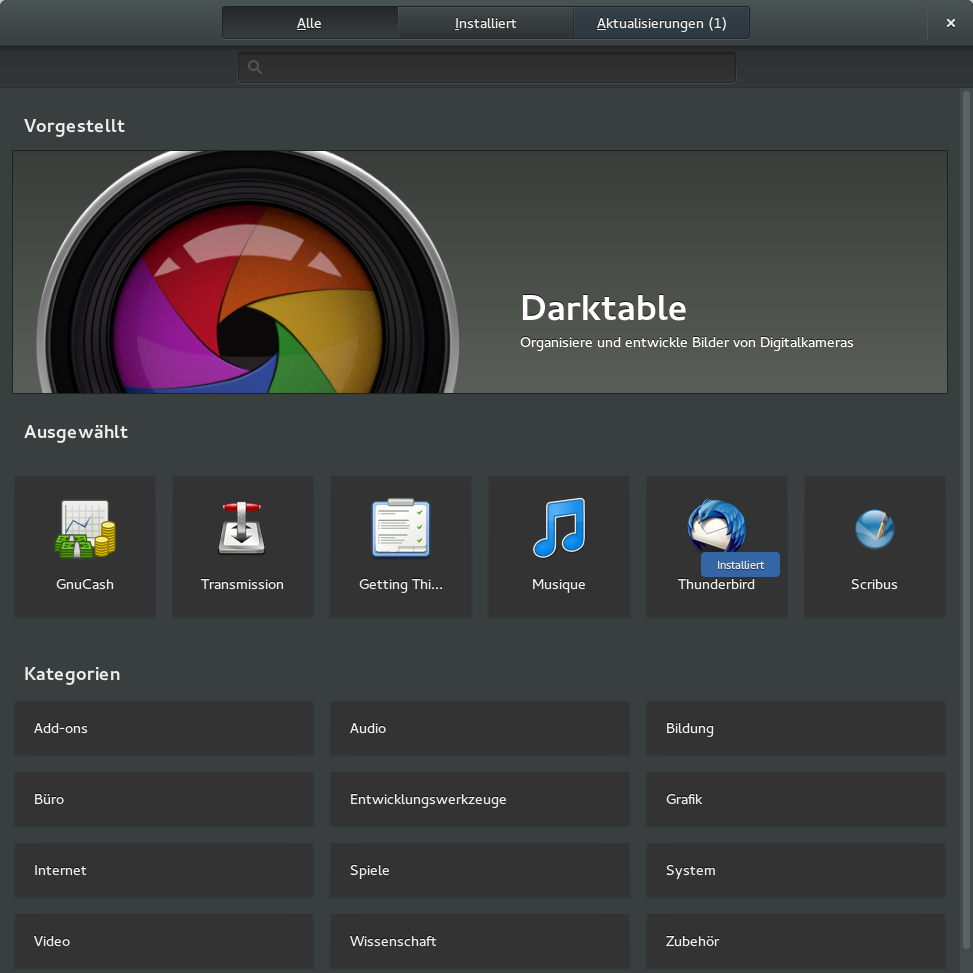The image size is (973, 973).
Task: Open the Video category
Action: click(x=164, y=941)
